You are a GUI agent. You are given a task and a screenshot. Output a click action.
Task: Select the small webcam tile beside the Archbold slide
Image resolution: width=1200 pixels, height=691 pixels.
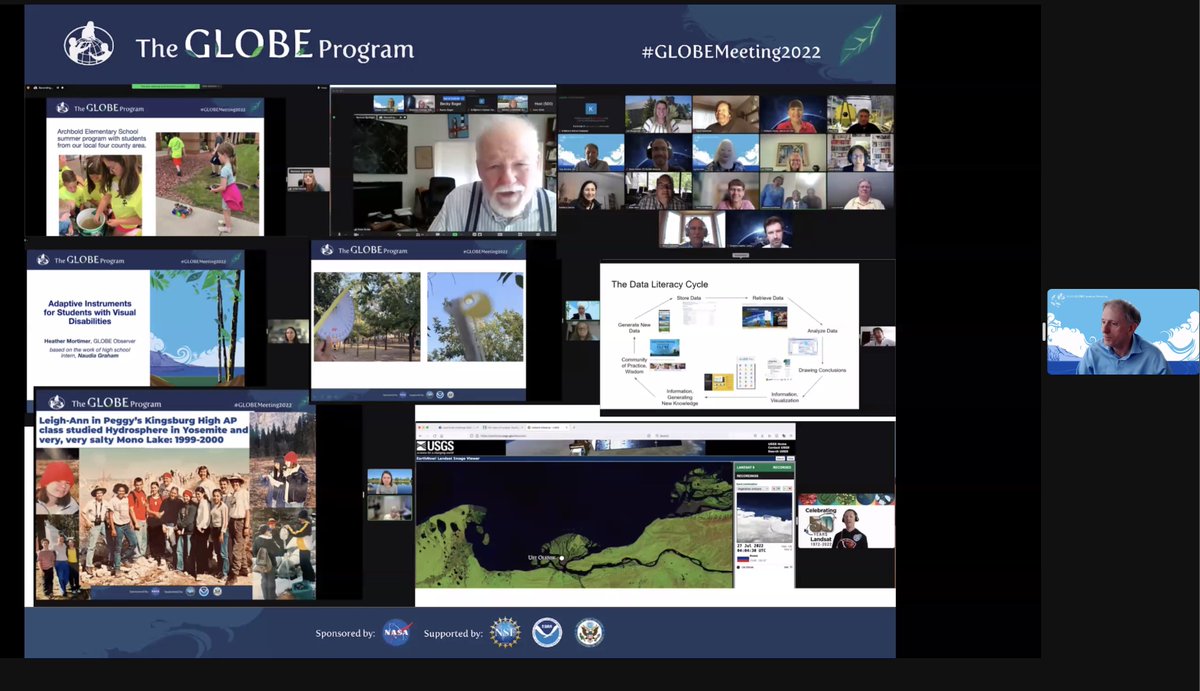click(x=308, y=180)
